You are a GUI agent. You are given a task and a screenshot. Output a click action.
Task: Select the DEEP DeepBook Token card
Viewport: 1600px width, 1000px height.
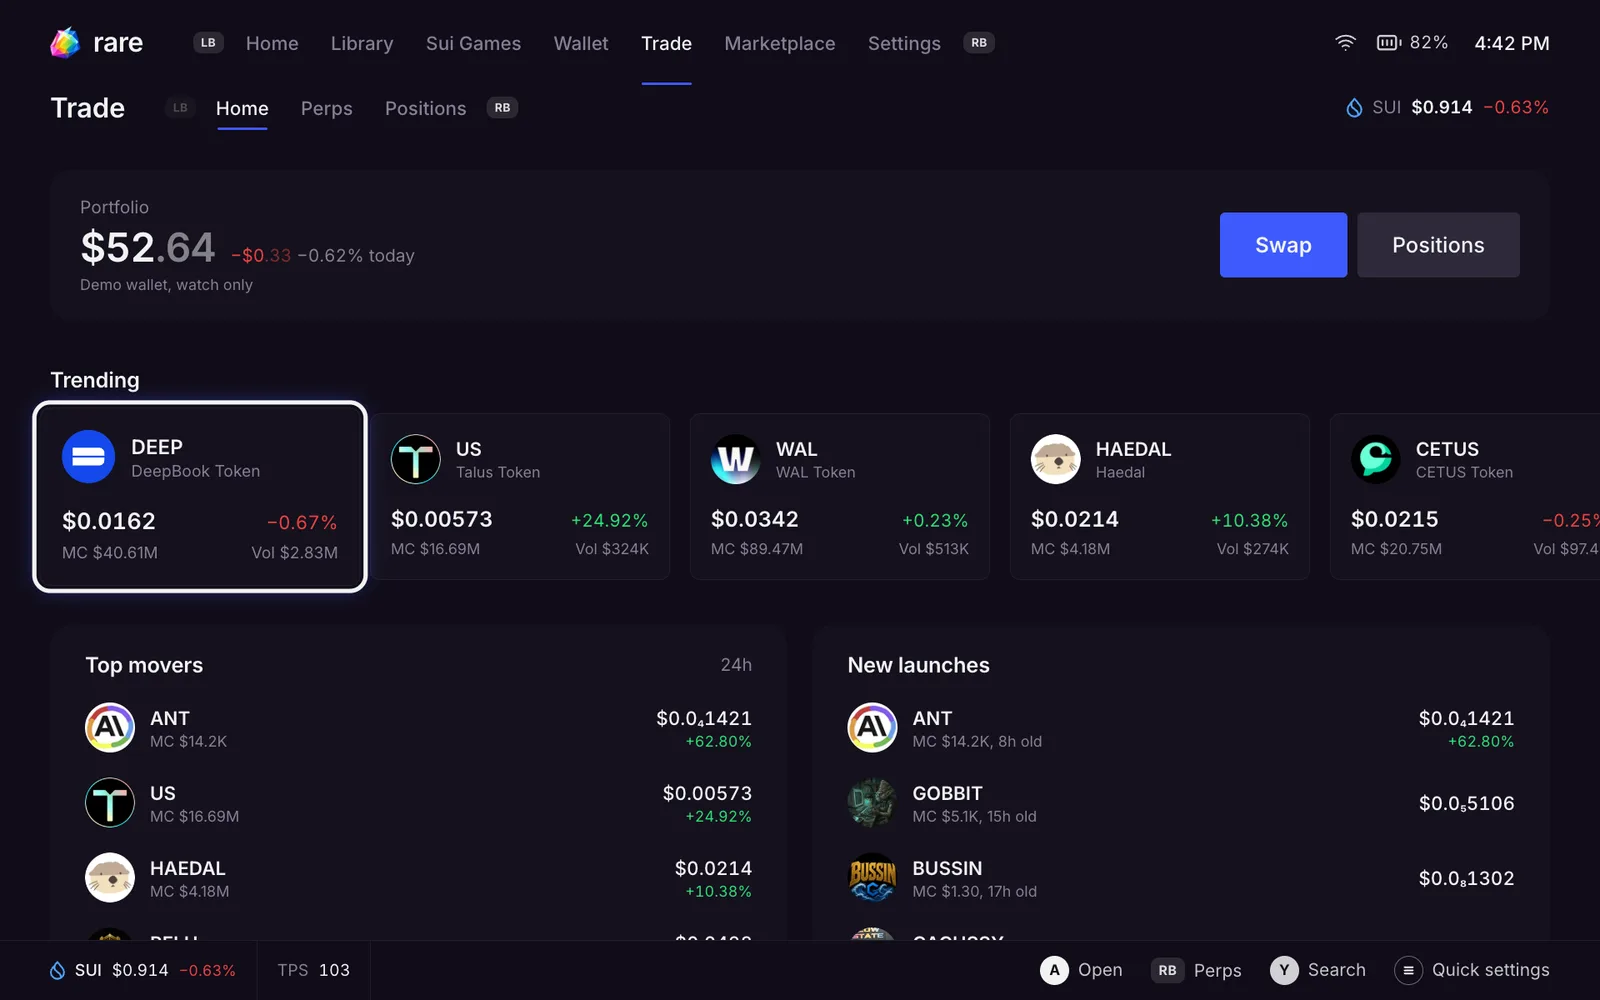coord(200,497)
